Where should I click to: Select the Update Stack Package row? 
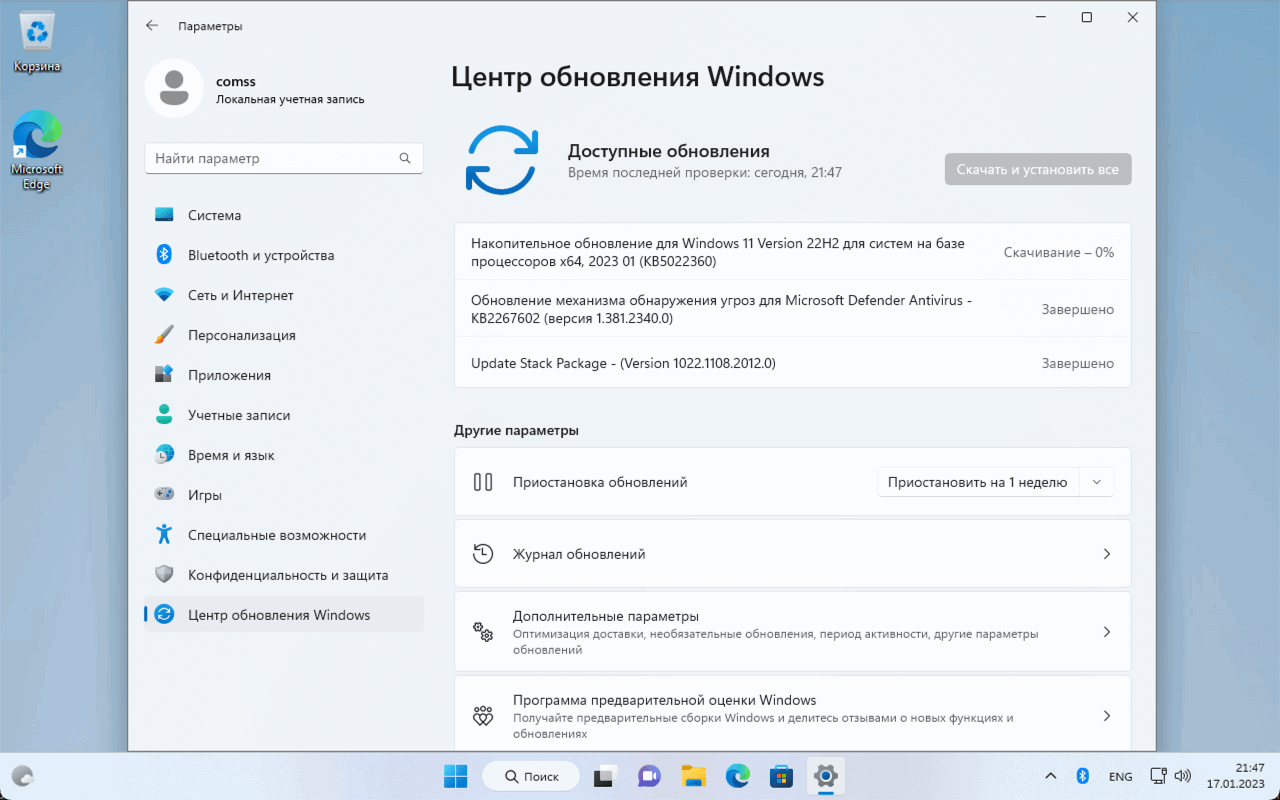tap(792, 363)
